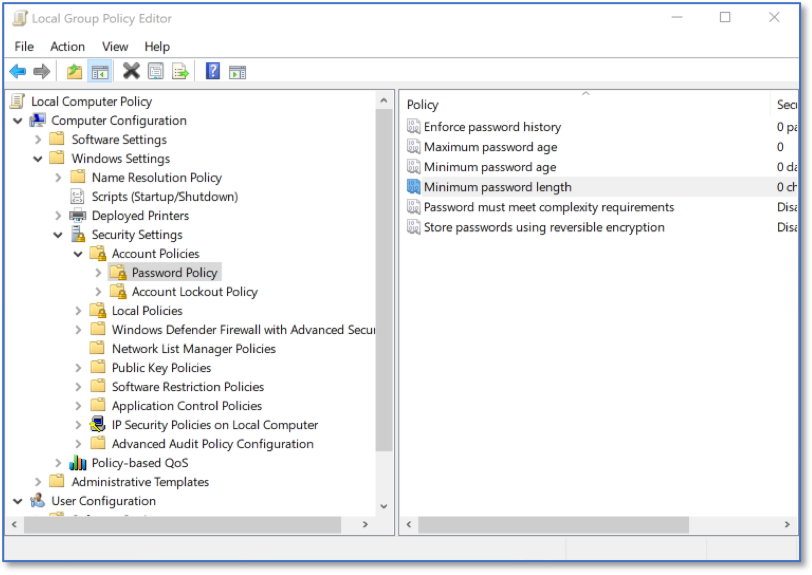Click the IP Security Policies icon

tap(98, 424)
